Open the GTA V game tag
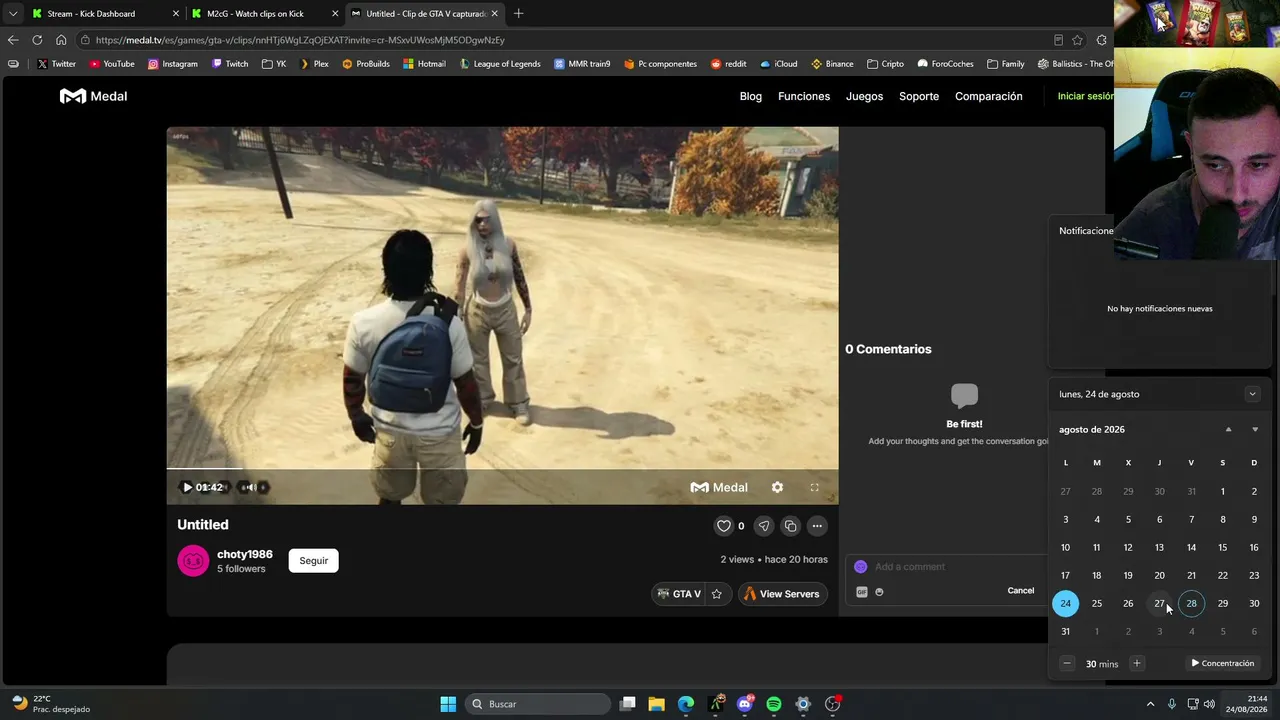 [679, 594]
